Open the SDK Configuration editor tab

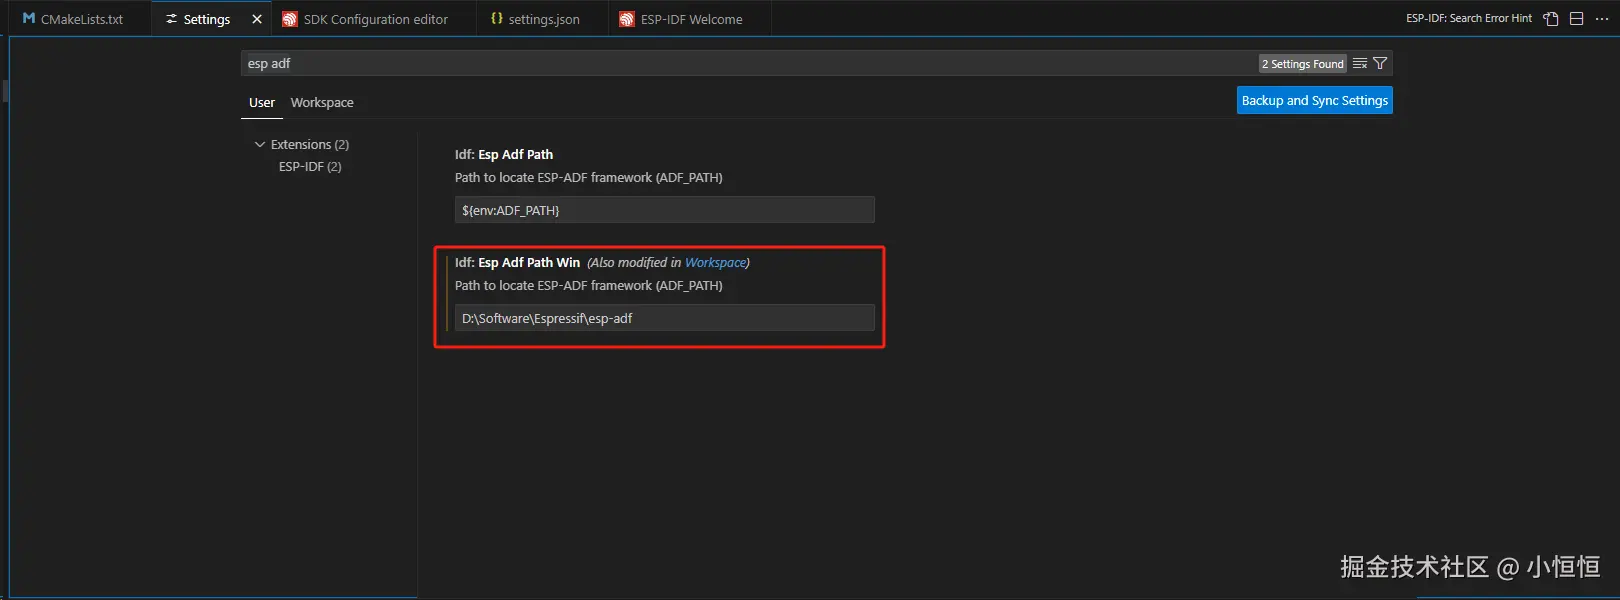pyautogui.click(x=375, y=19)
